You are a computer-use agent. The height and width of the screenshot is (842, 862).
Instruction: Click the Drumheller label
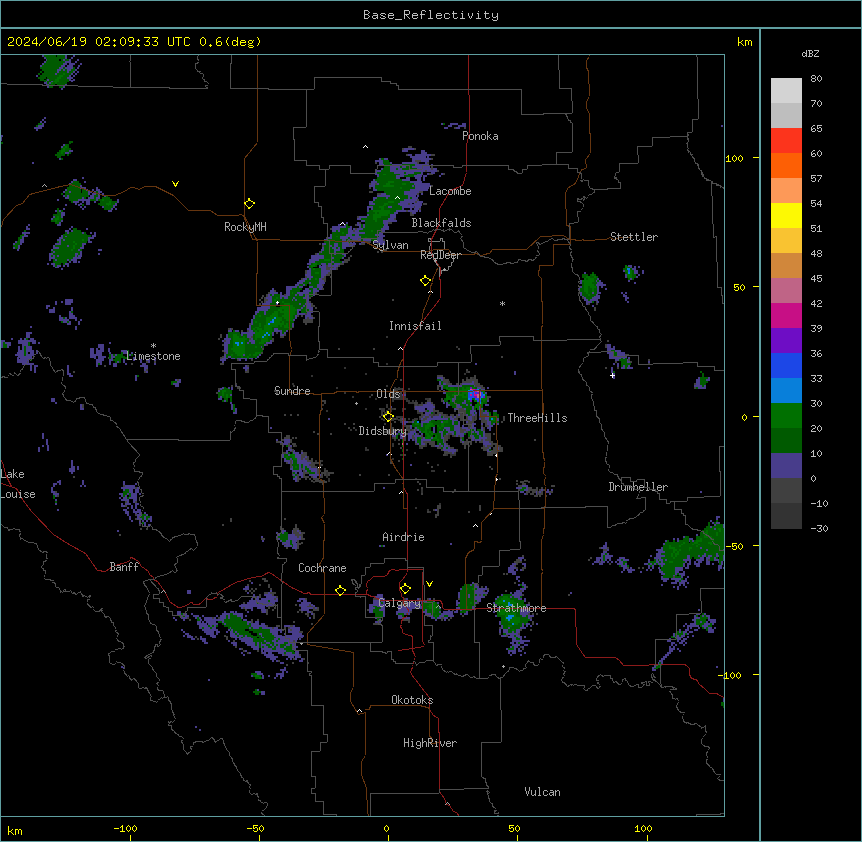click(638, 487)
